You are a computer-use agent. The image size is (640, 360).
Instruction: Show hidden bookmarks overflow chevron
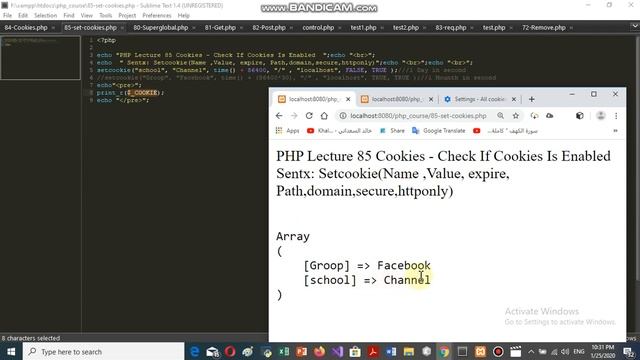[x=615, y=131]
